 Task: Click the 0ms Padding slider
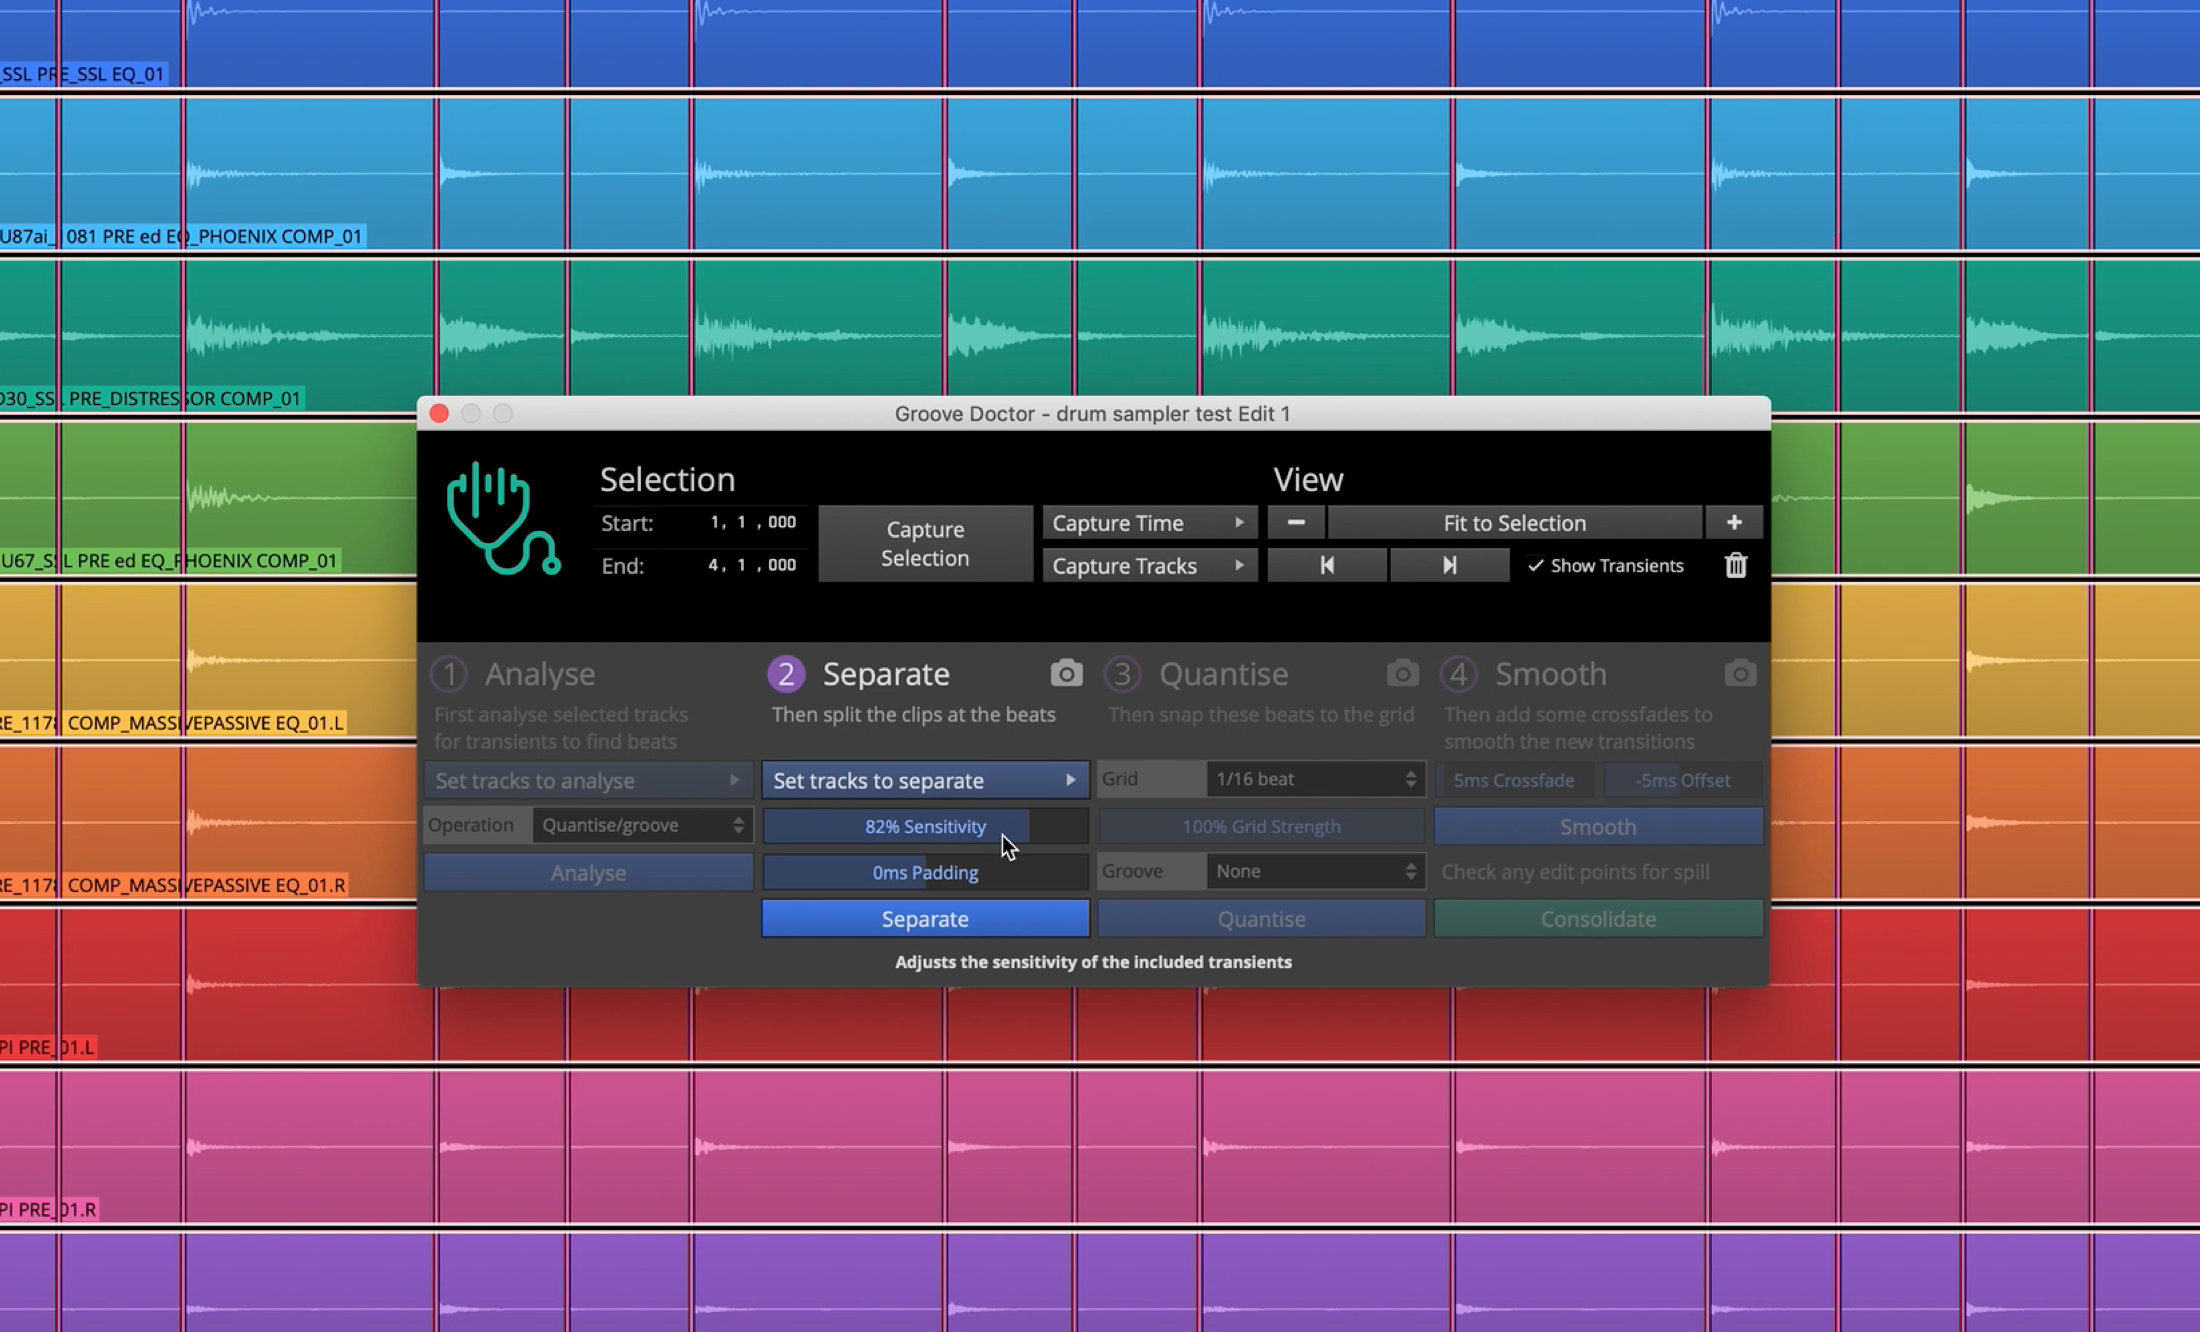925,873
